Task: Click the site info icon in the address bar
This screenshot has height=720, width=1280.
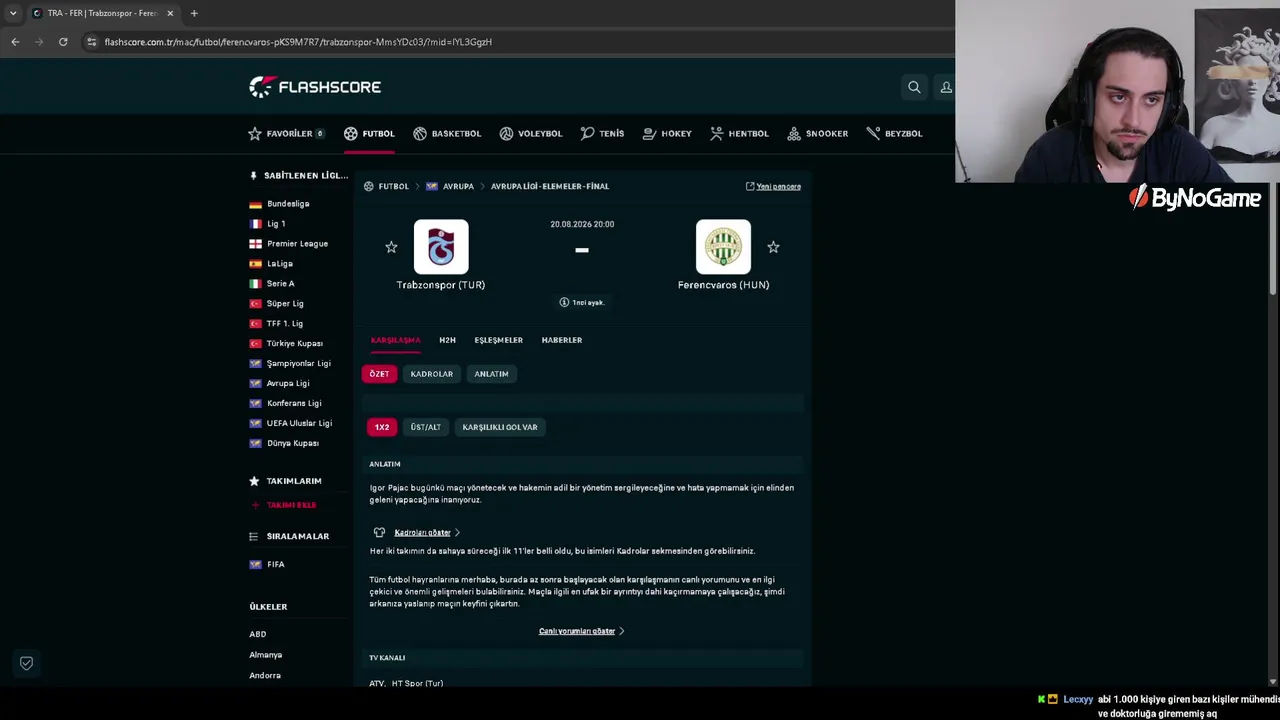Action: coord(91,42)
